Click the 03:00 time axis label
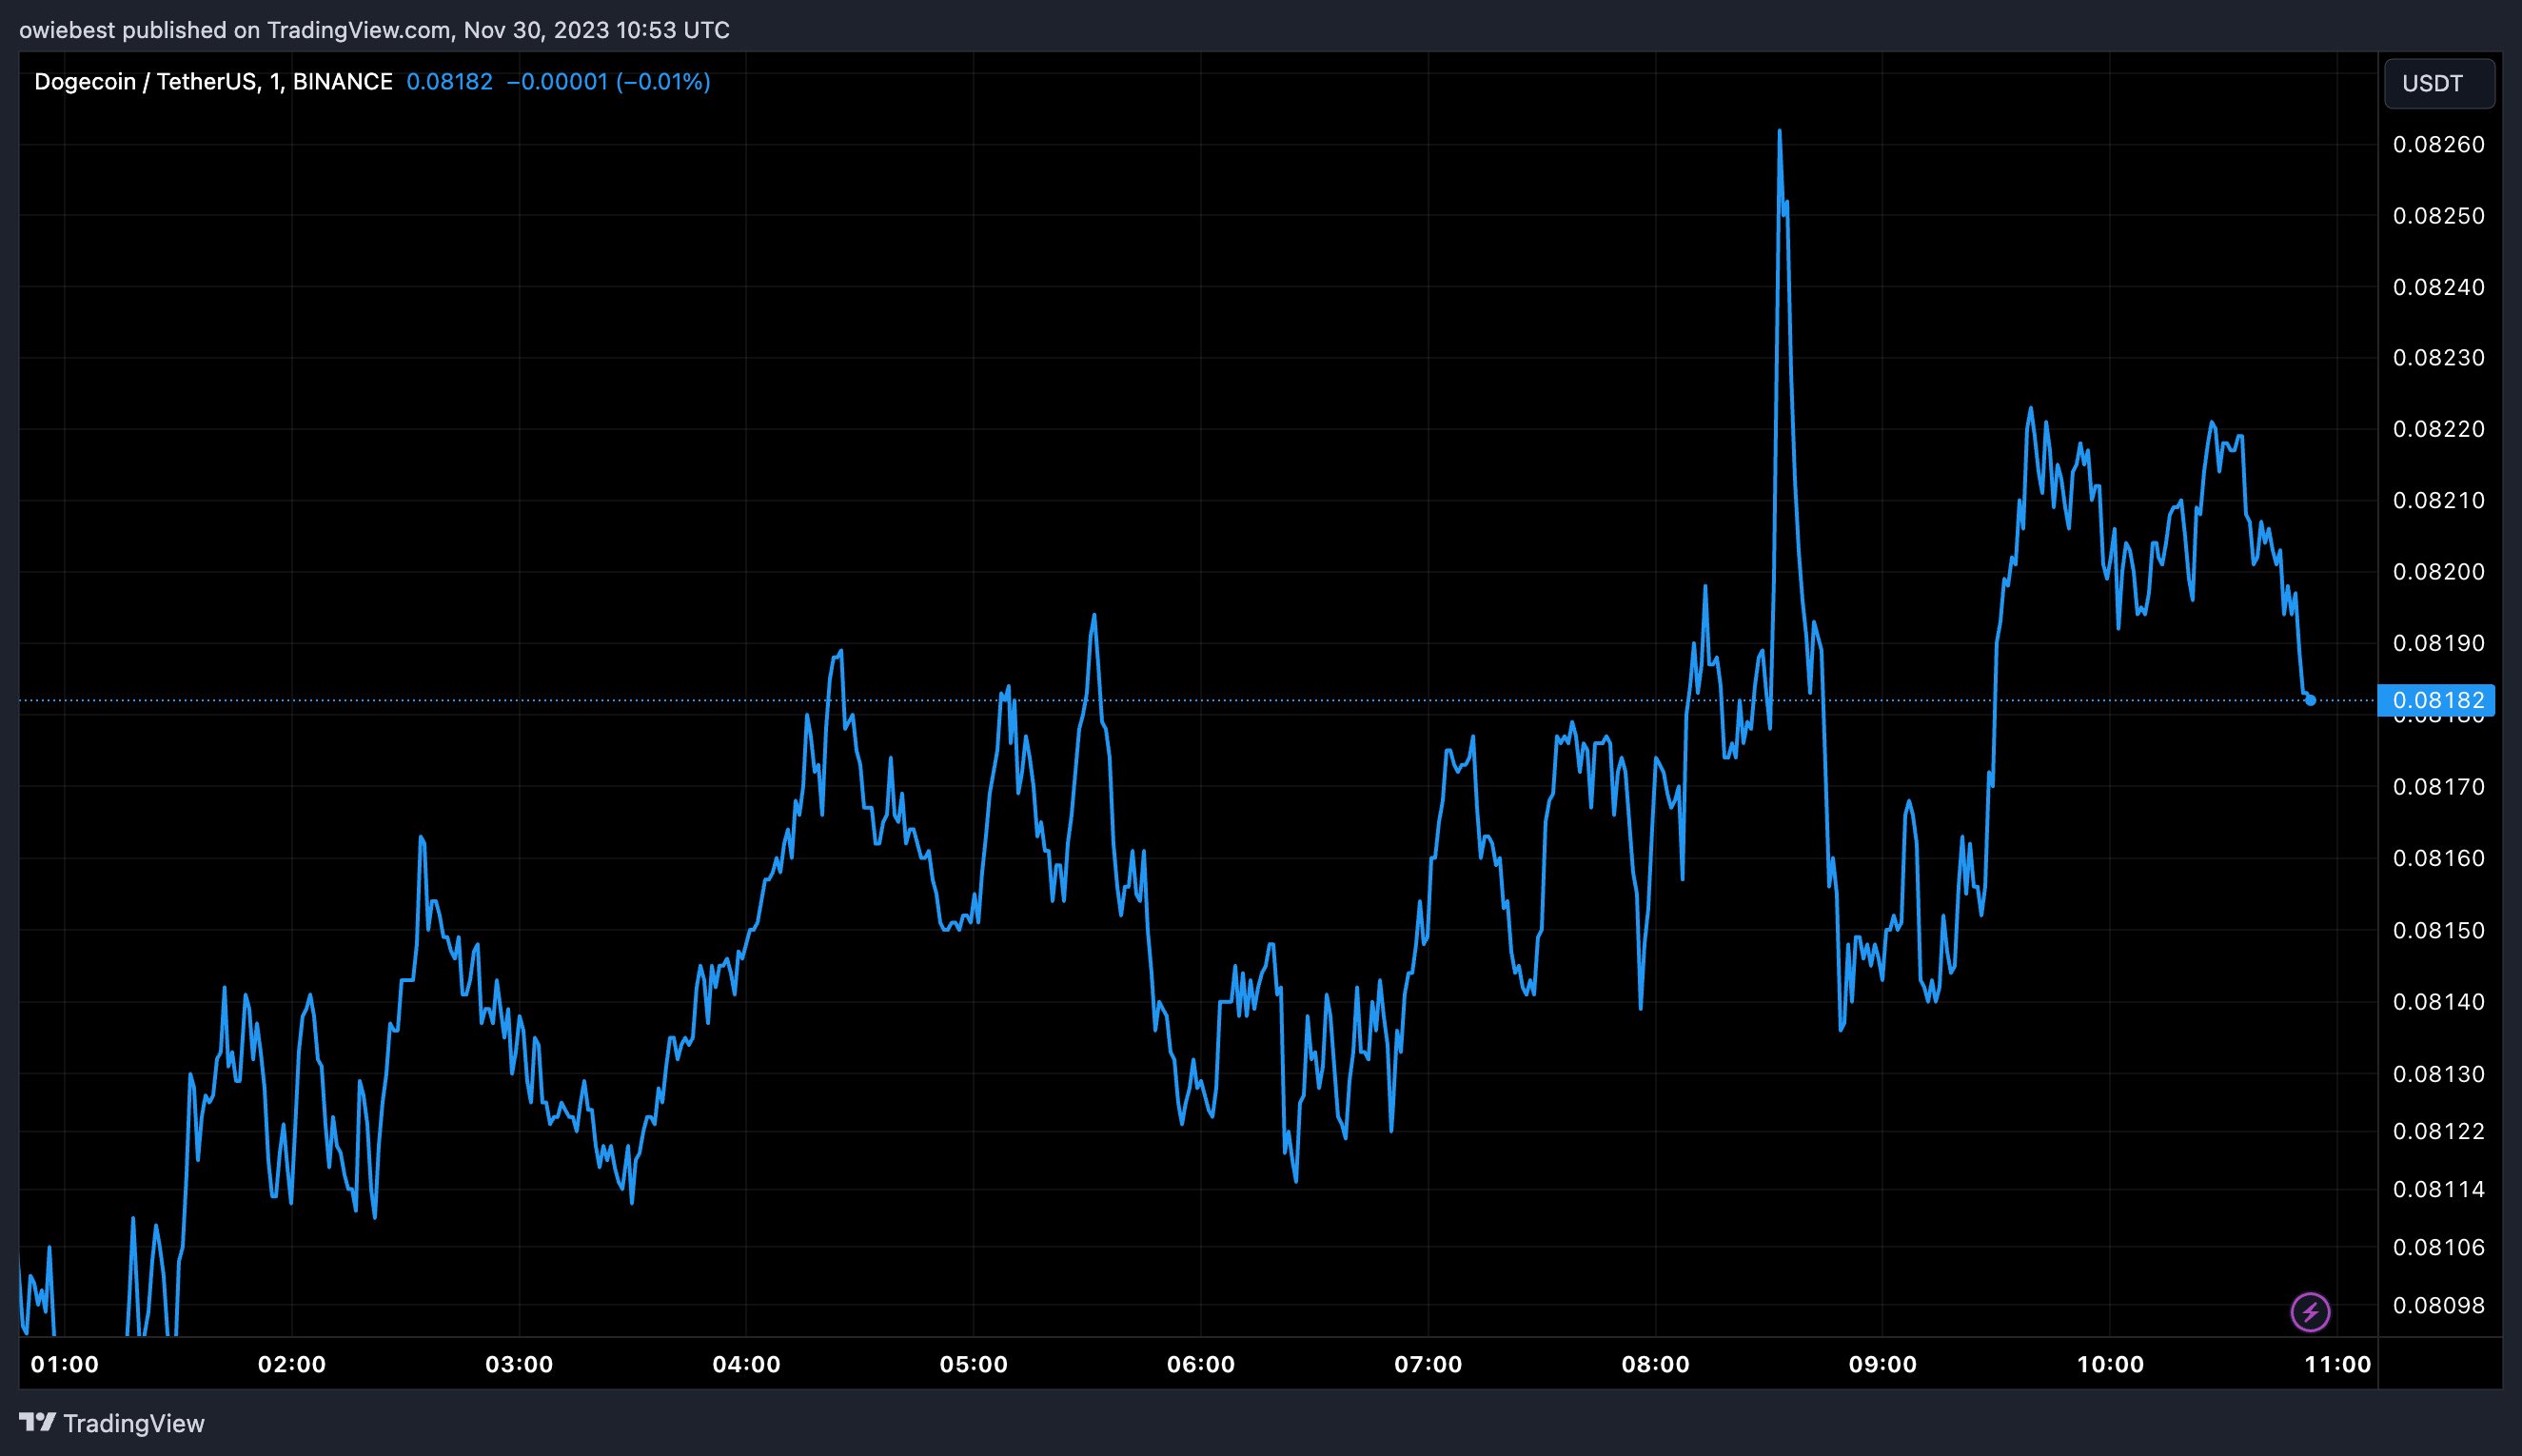Screen dimensions: 2522x1456 tap(518, 1364)
